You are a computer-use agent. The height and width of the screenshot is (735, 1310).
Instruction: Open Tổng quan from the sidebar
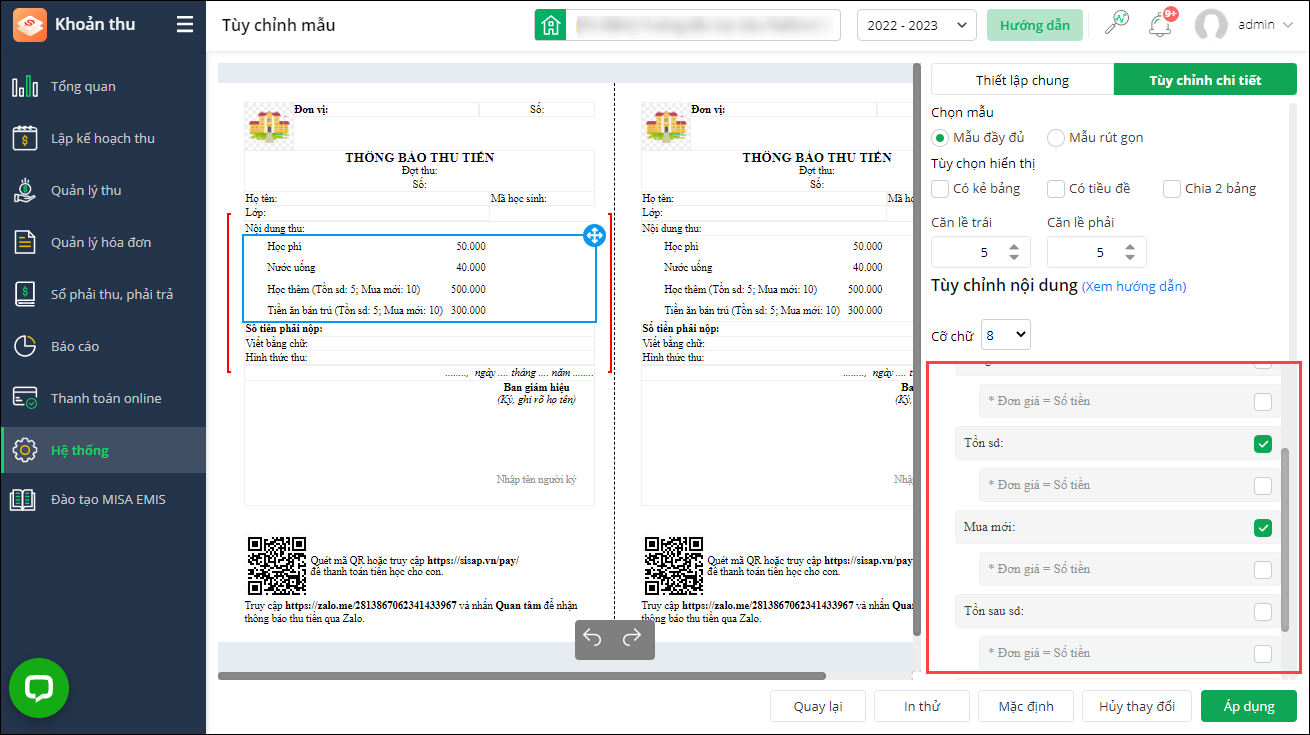point(103,86)
